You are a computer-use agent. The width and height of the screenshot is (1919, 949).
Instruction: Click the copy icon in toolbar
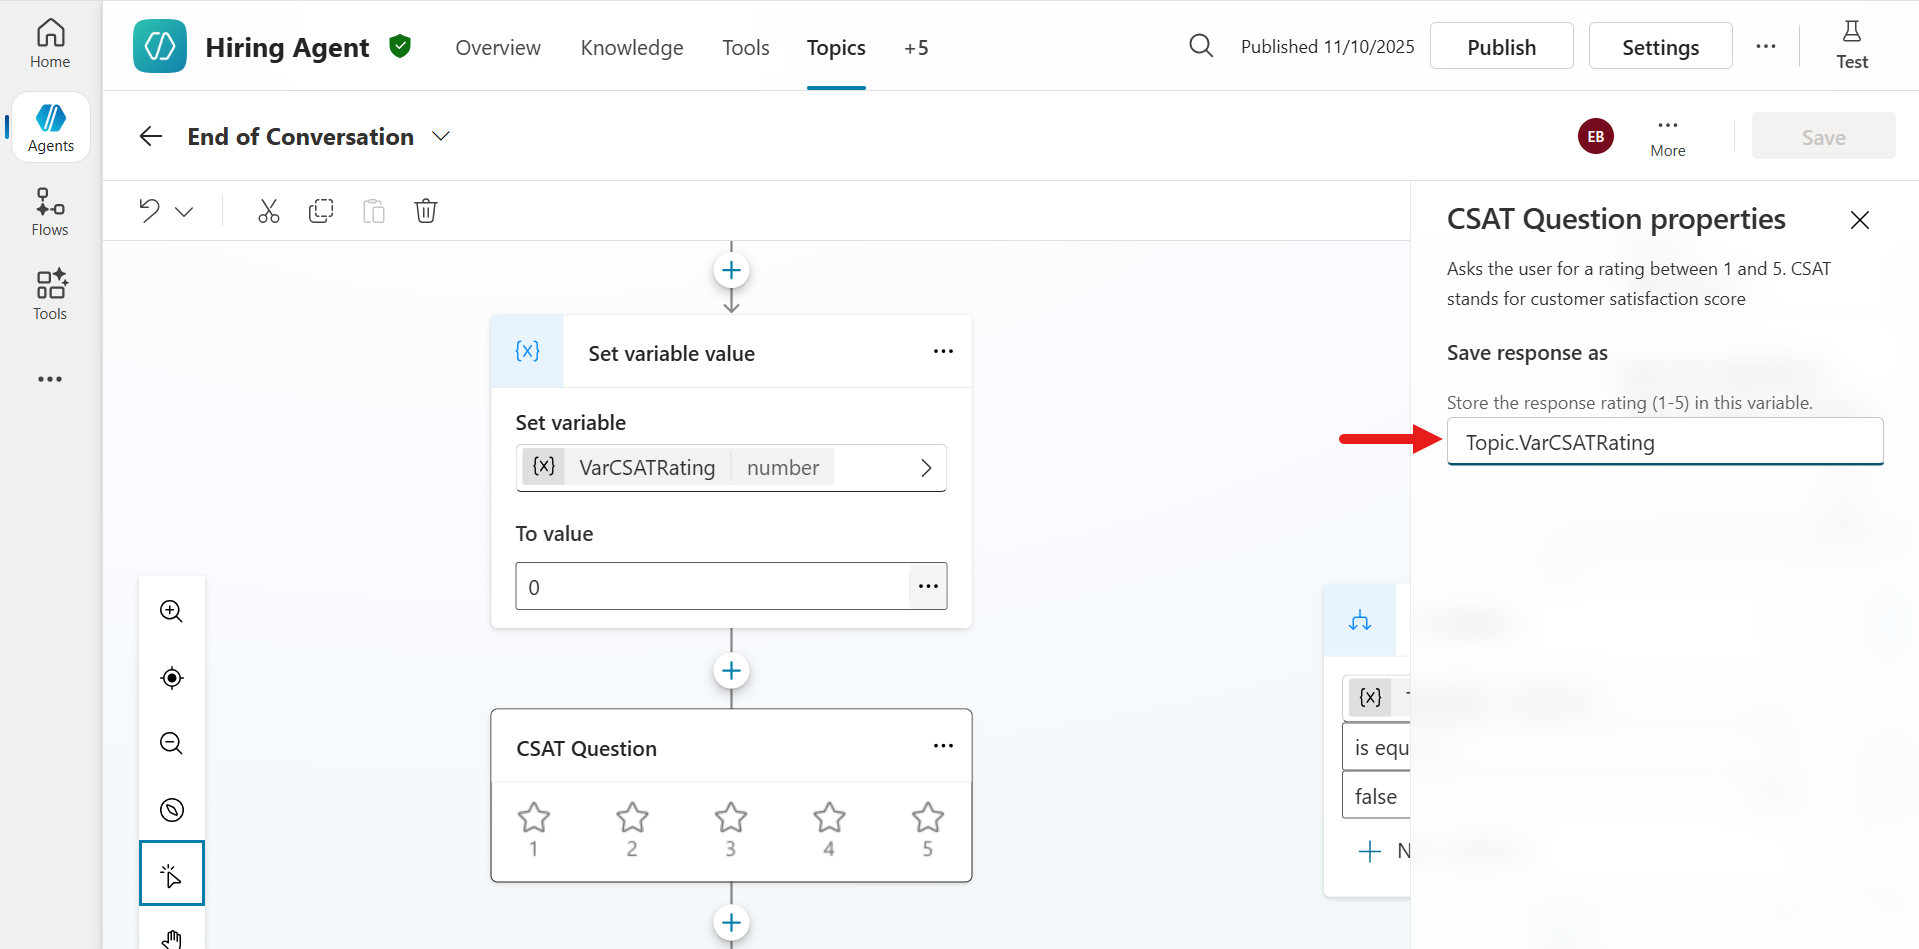321,211
